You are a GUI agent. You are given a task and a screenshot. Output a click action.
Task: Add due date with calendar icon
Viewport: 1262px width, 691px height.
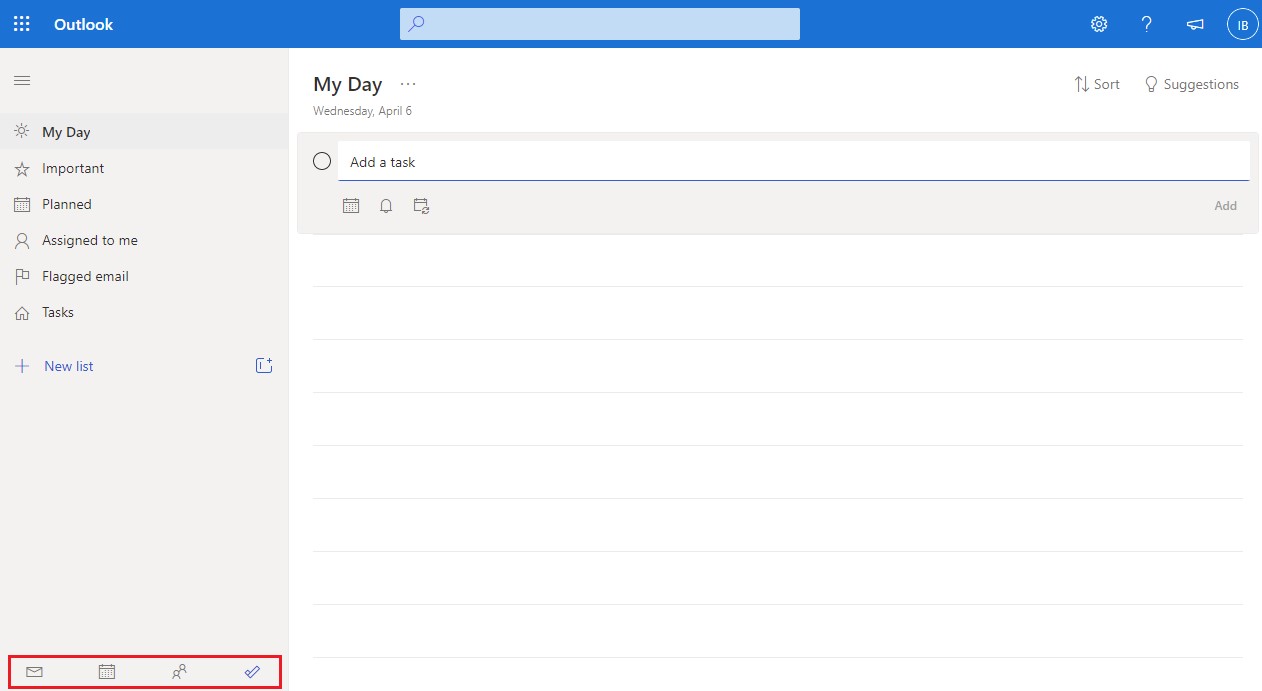pos(351,206)
